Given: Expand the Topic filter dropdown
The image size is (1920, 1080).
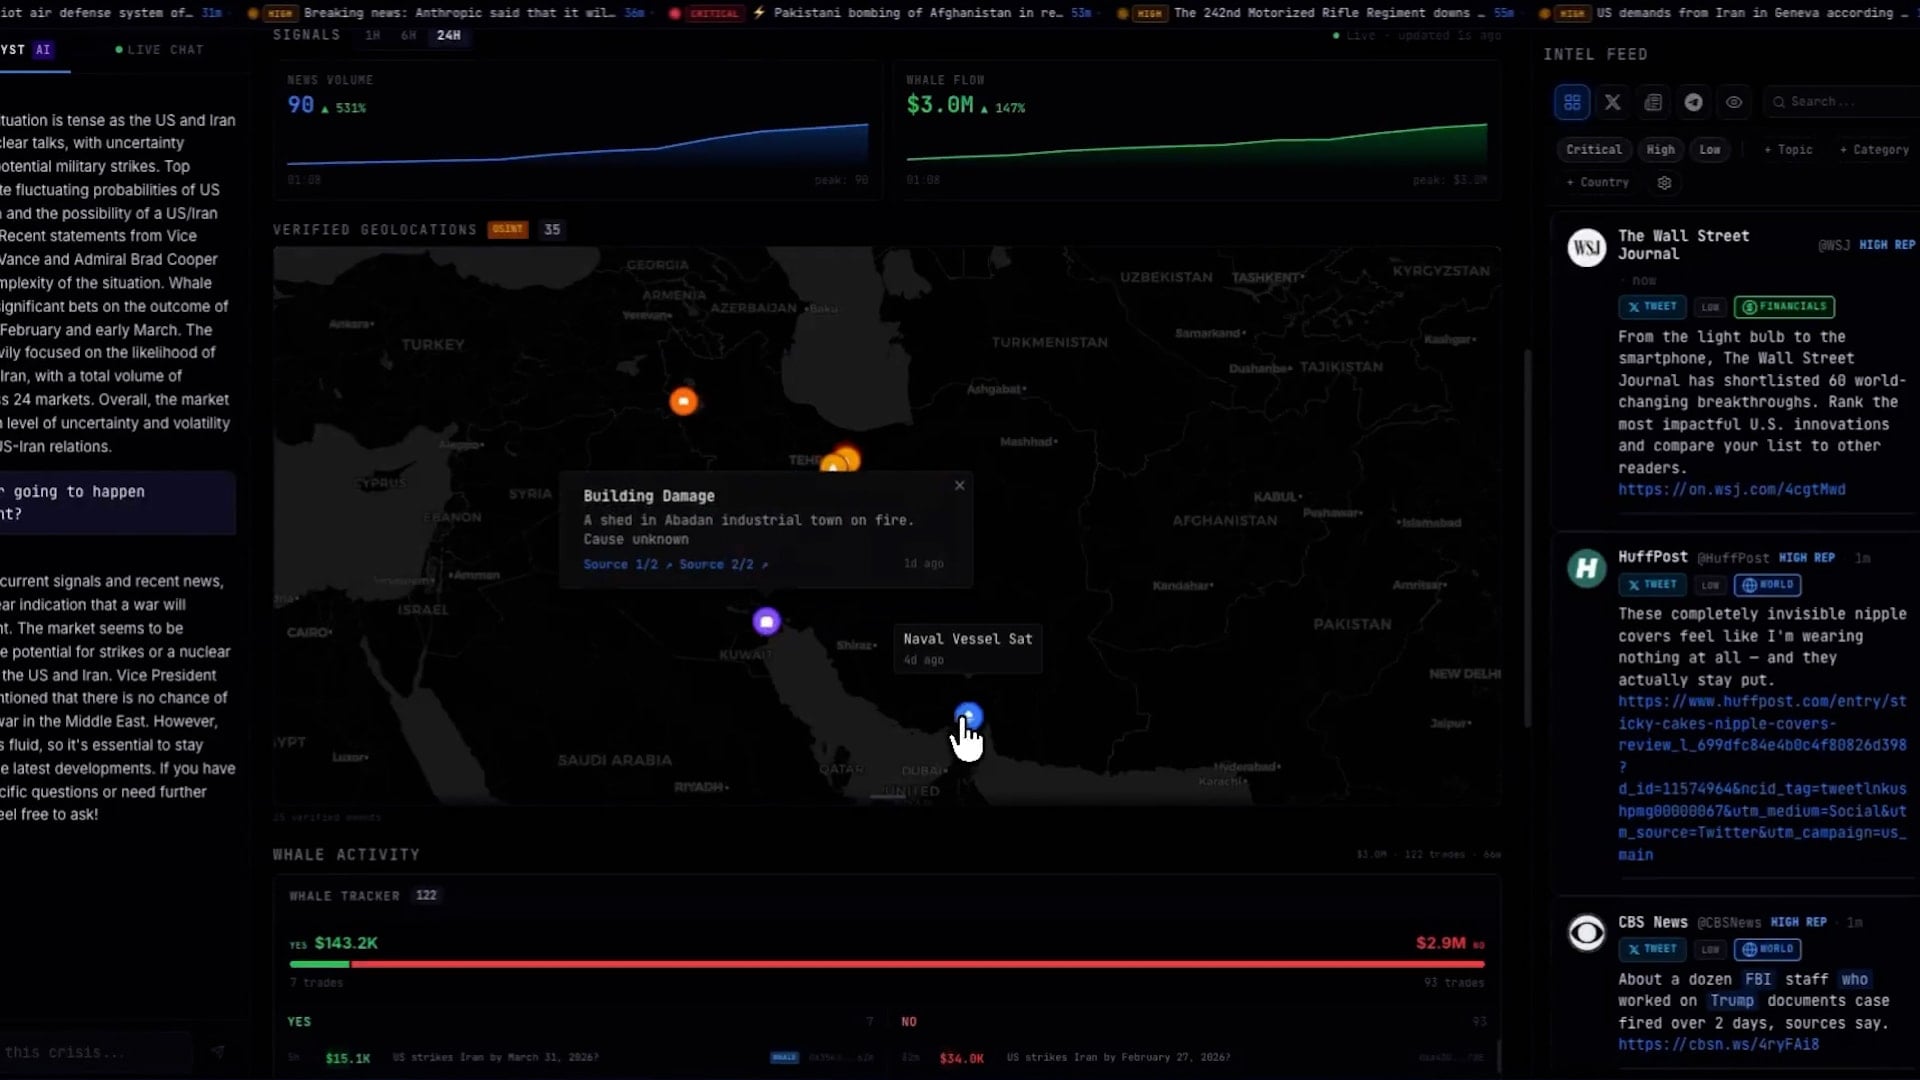Looking at the screenshot, I should [1788, 150].
